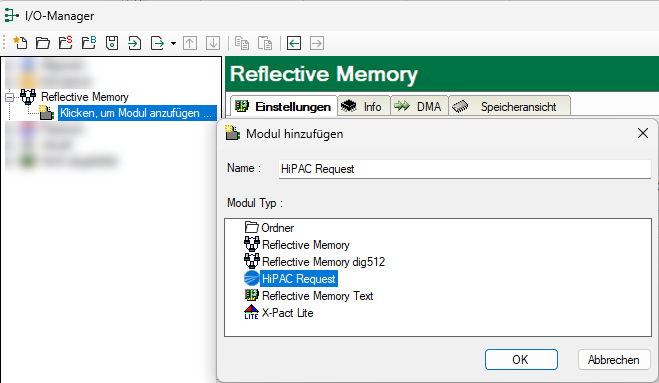Click the new configuration icon with star
659x383 pixels.
coord(20,43)
